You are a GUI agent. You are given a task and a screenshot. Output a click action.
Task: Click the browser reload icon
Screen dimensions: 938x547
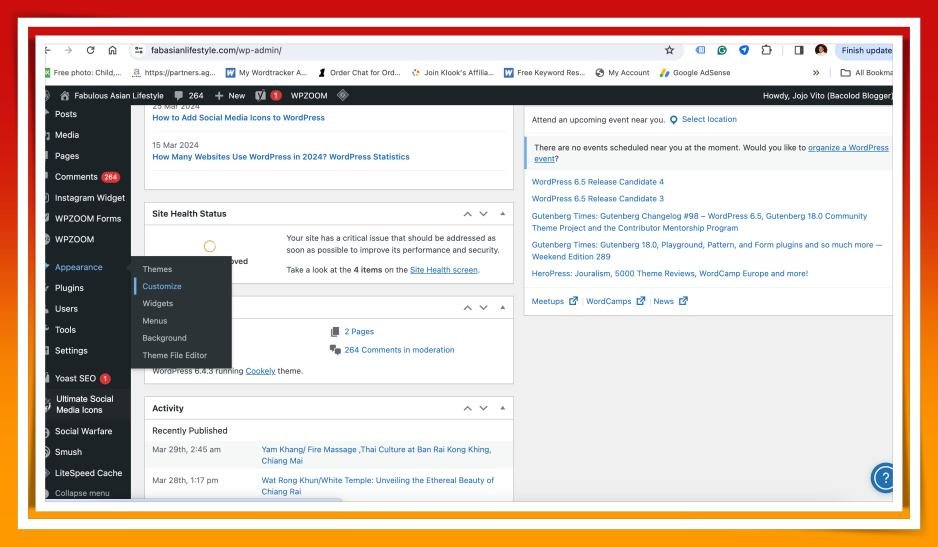(89, 50)
